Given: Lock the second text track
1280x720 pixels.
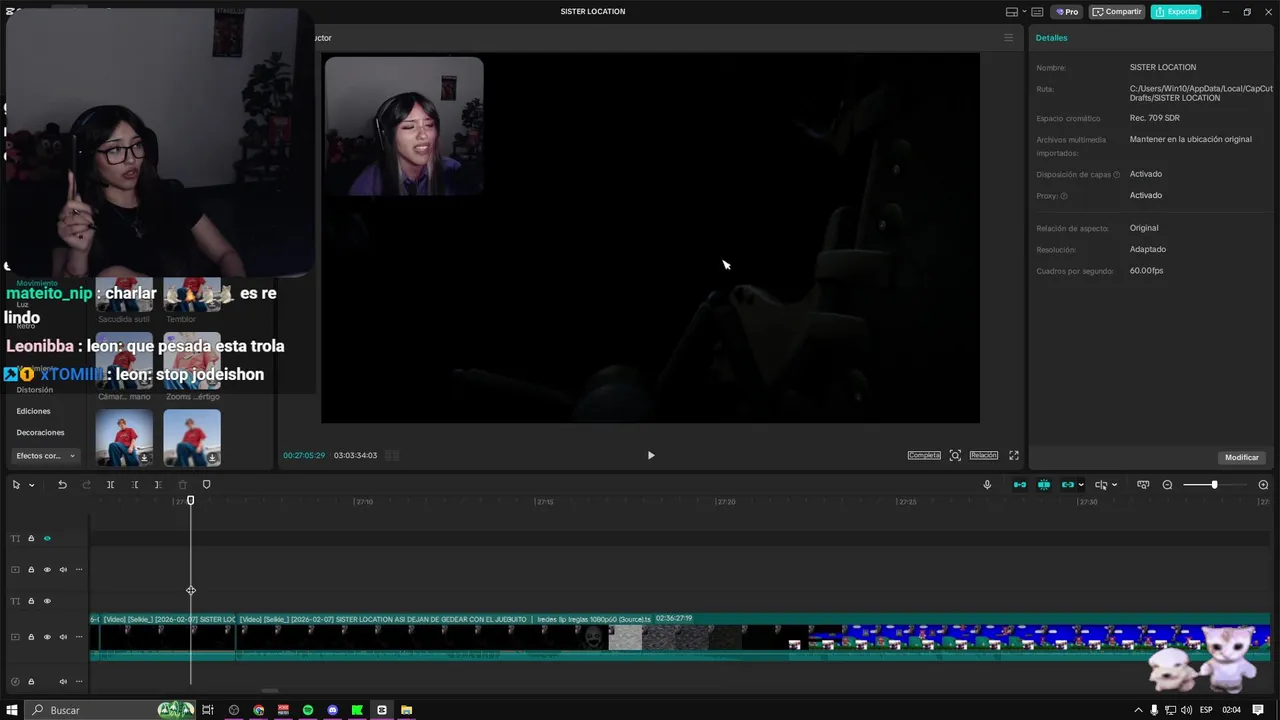Looking at the screenshot, I should pyautogui.click(x=31, y=601).
